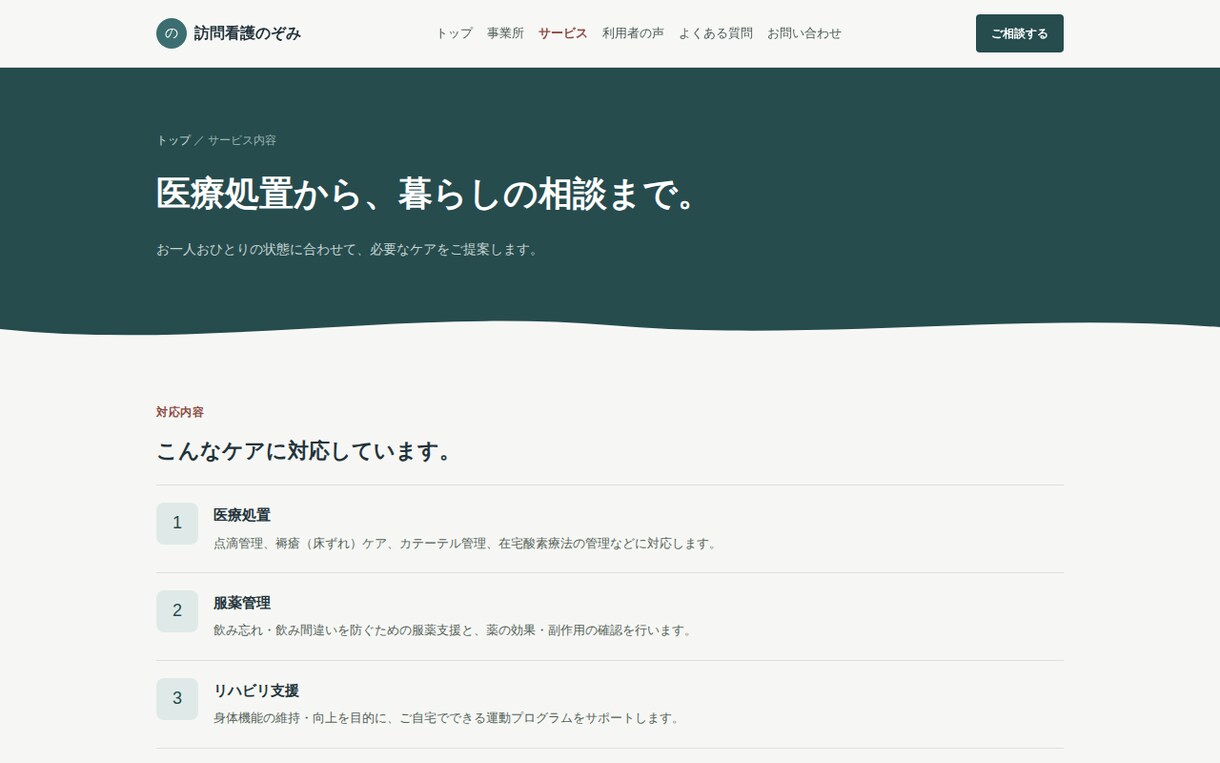Click the number 1 badge for 医療処置
Screen dimensions: 1220x763
coord(177,523)
